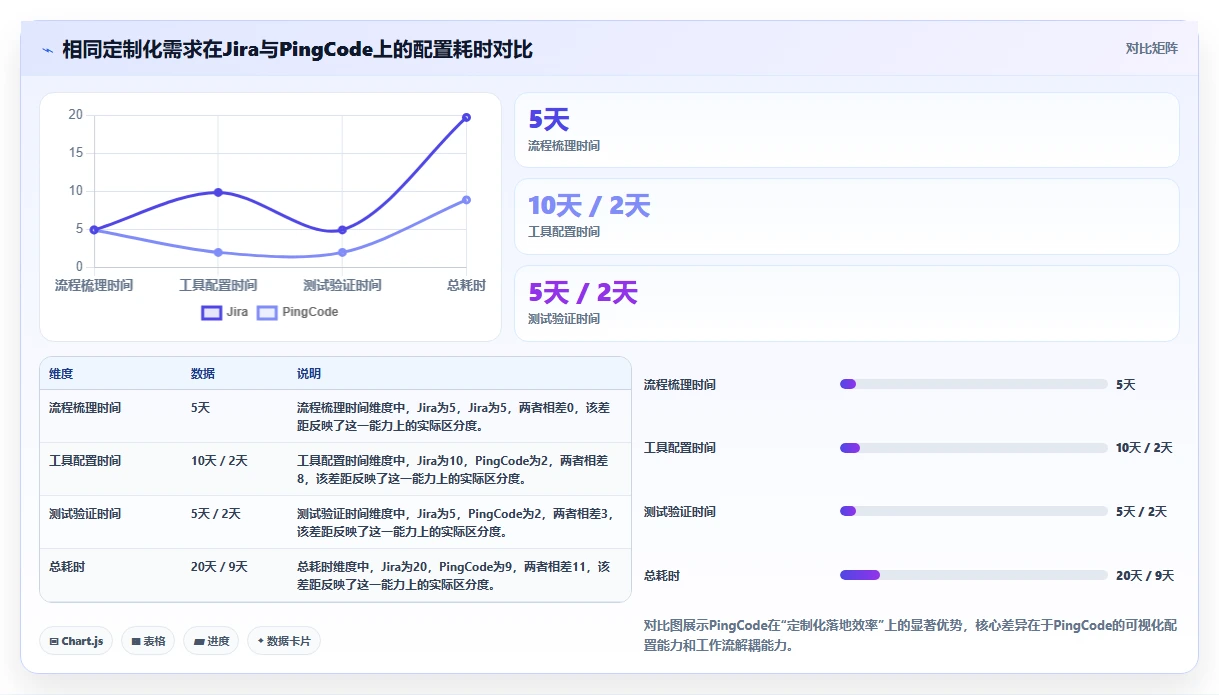Click the 总耗时 label on chart x-axis
Image resolution: width=1219 pixels, height=695 pixels.
pyautogui.click(x=466, y=286)
